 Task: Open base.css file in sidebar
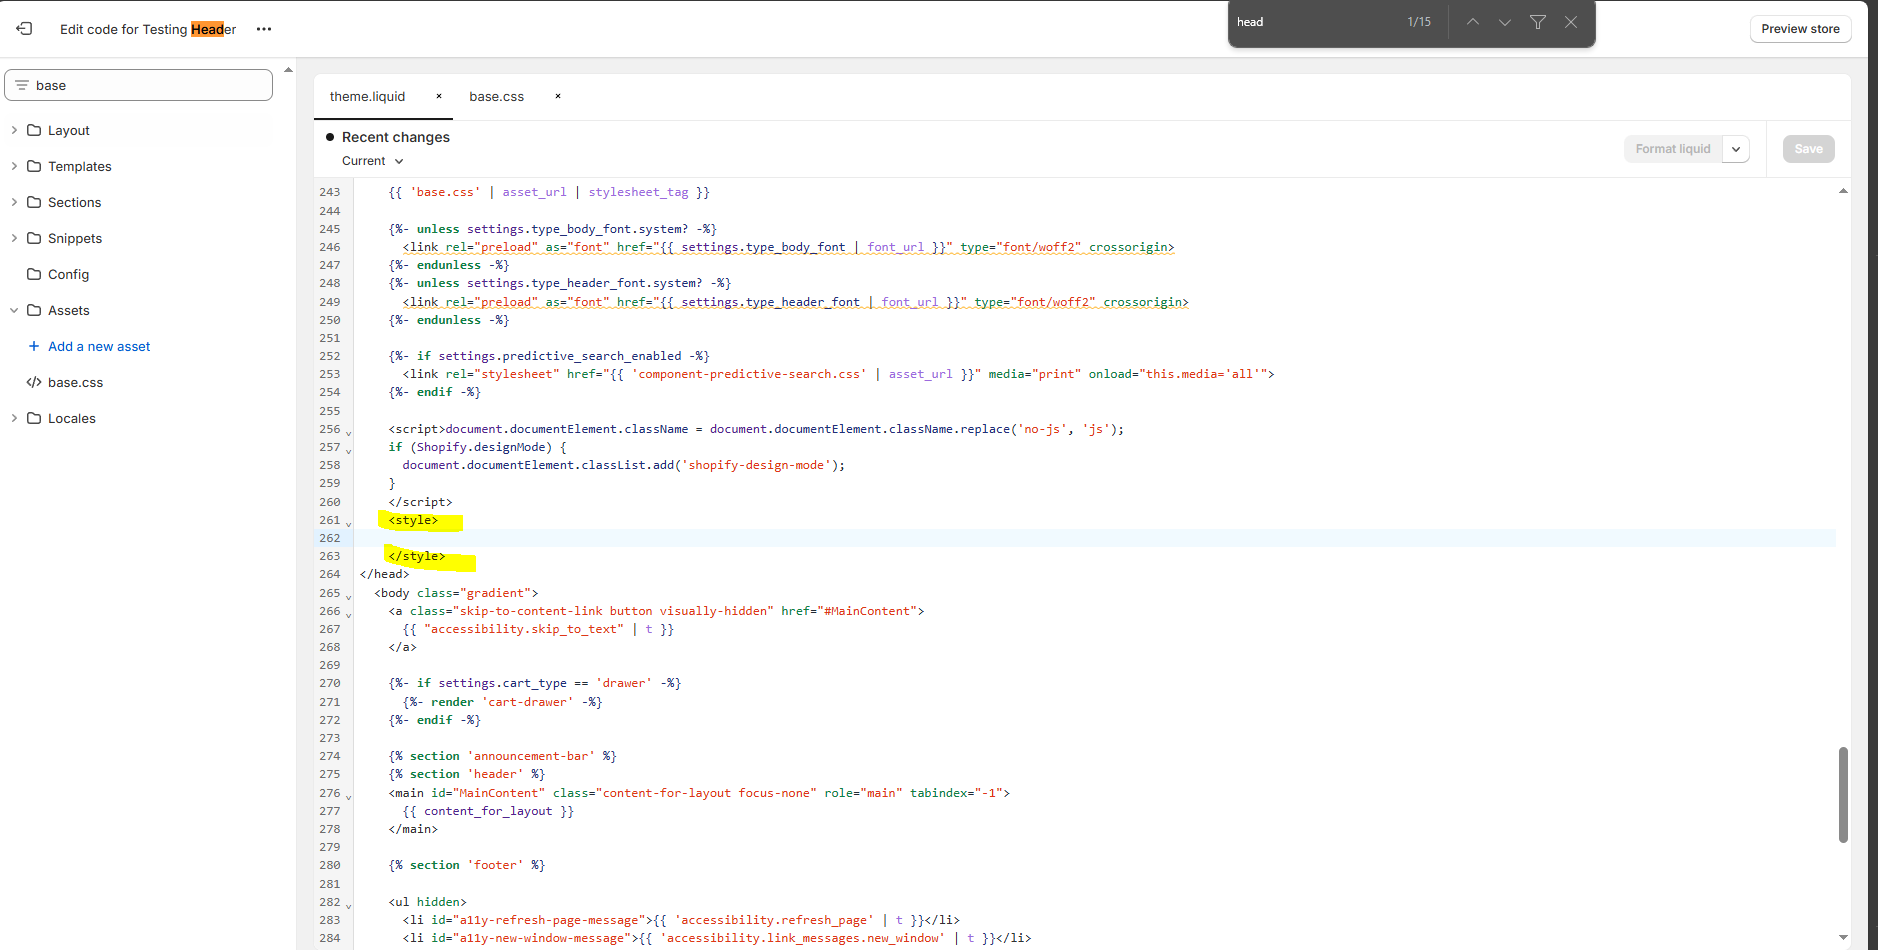pos(75,382)
